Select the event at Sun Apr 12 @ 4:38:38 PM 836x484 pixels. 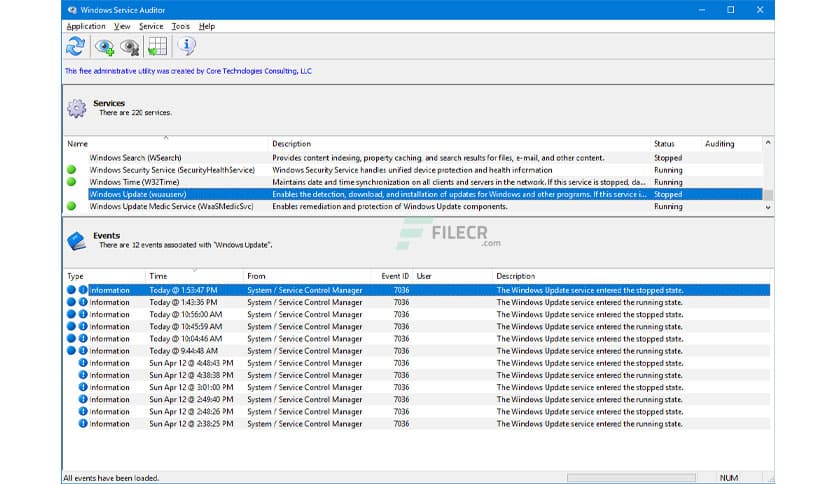(x=417, y=375)
